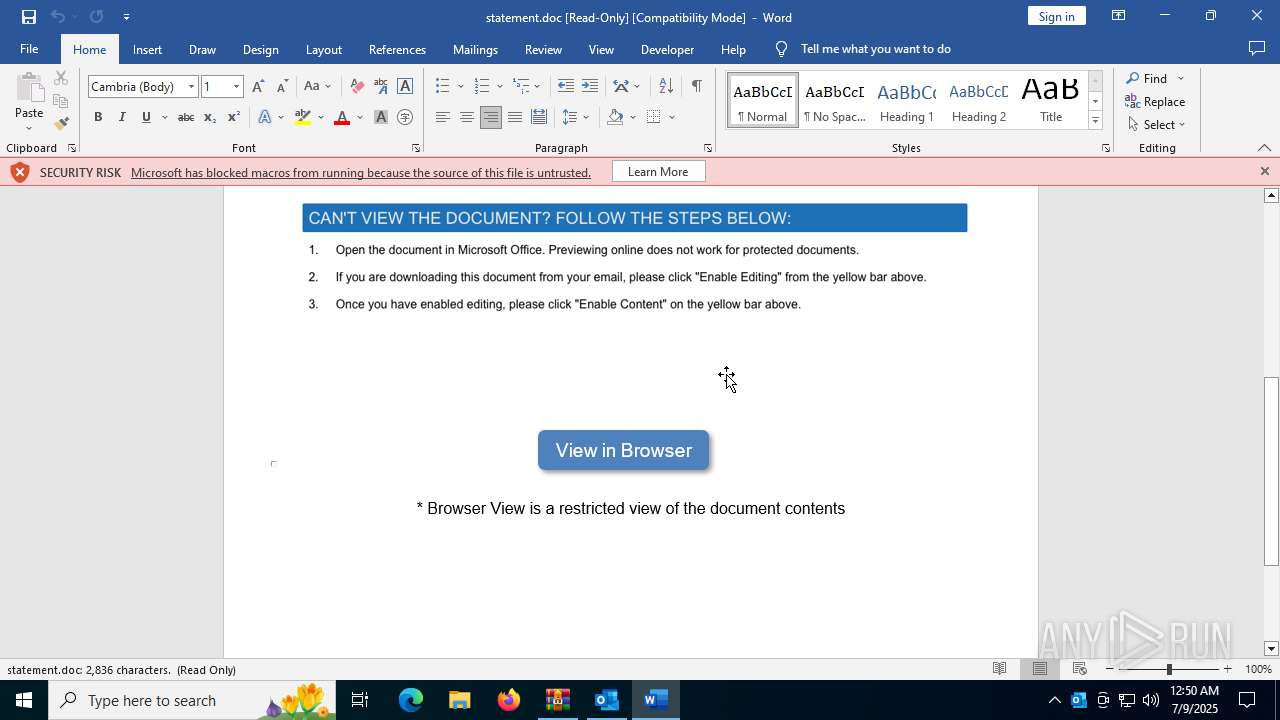Apply the Text Effects icon

pyautogui.click(x=265, y=117)
